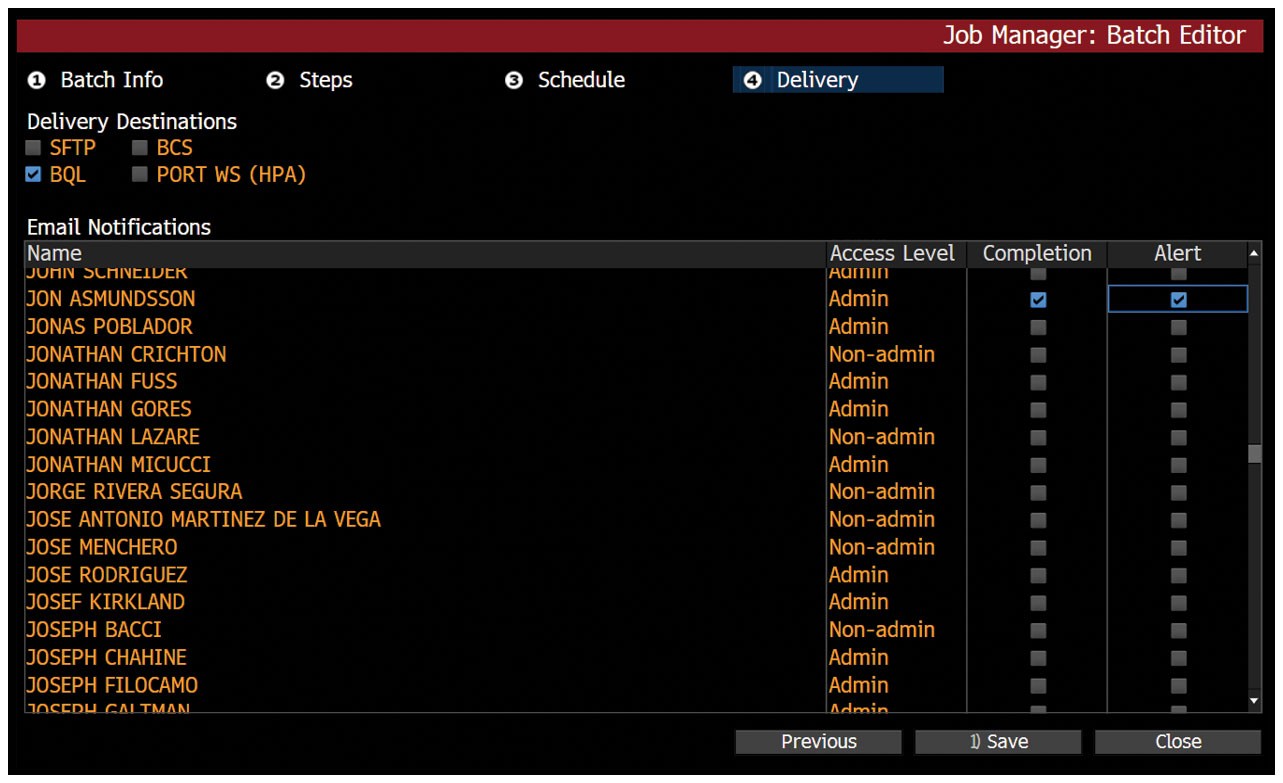
Task: Enable Completion for Jonas Poblador
Action: (x=1038, y=327)
